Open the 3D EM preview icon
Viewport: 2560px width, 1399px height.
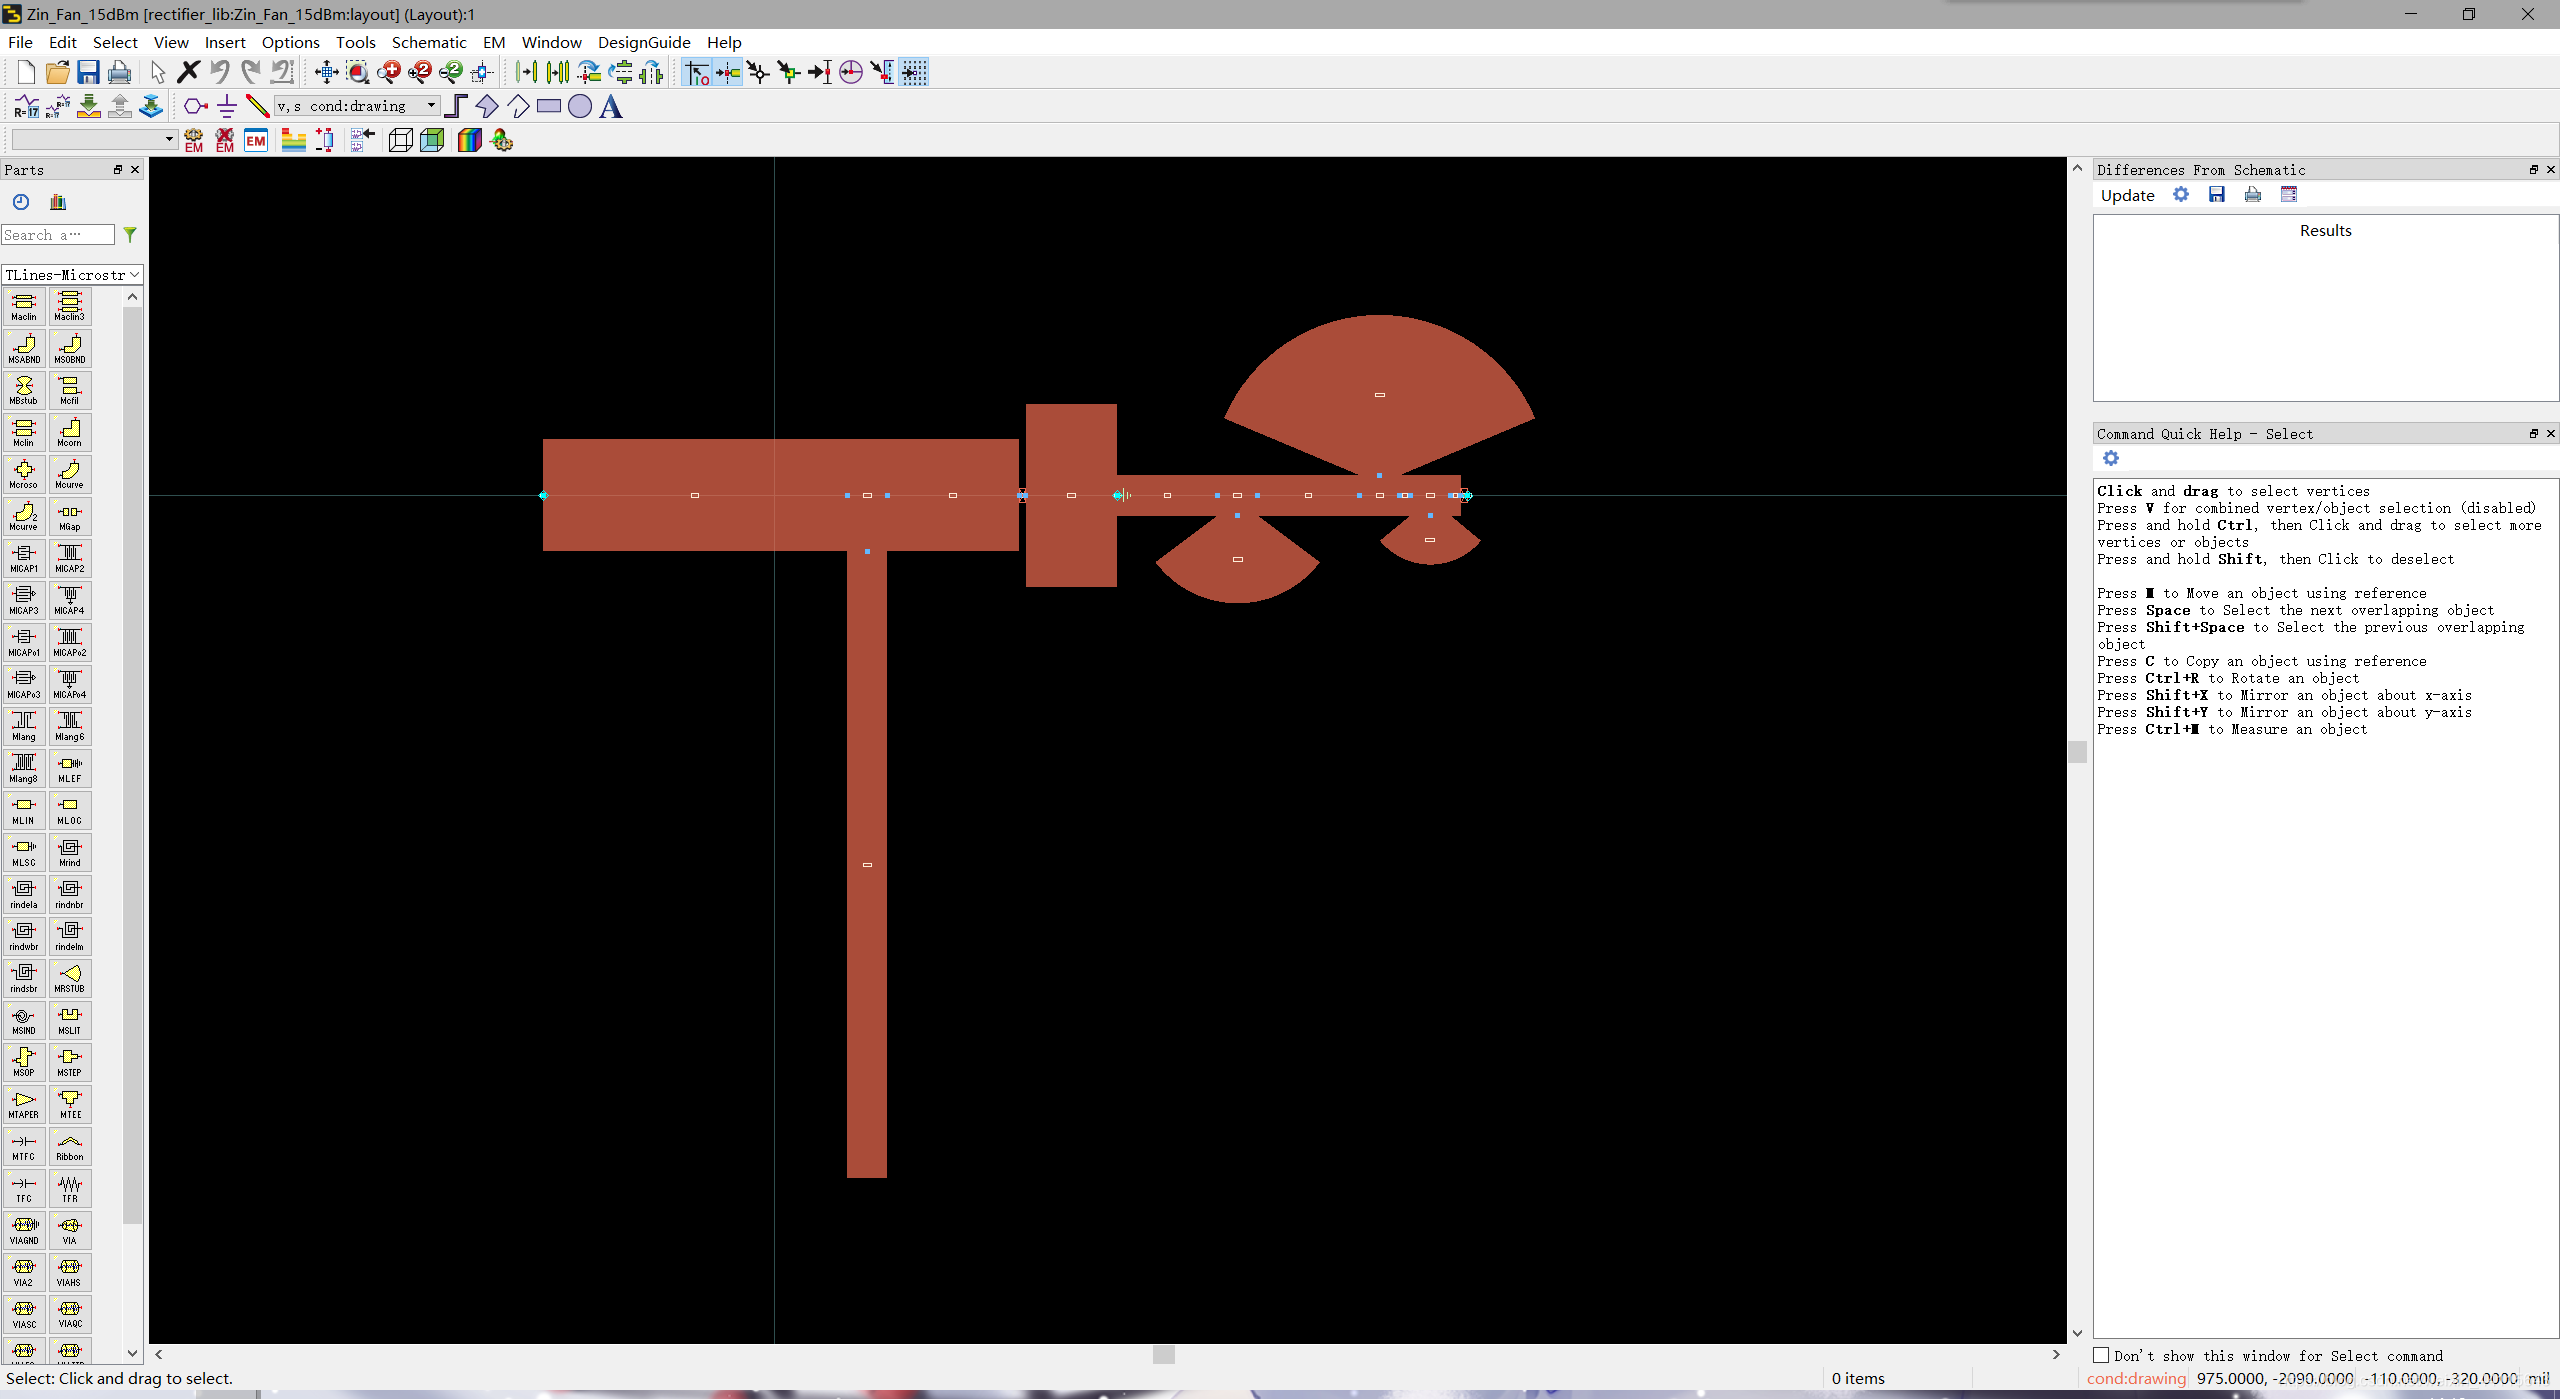[432, 140]
